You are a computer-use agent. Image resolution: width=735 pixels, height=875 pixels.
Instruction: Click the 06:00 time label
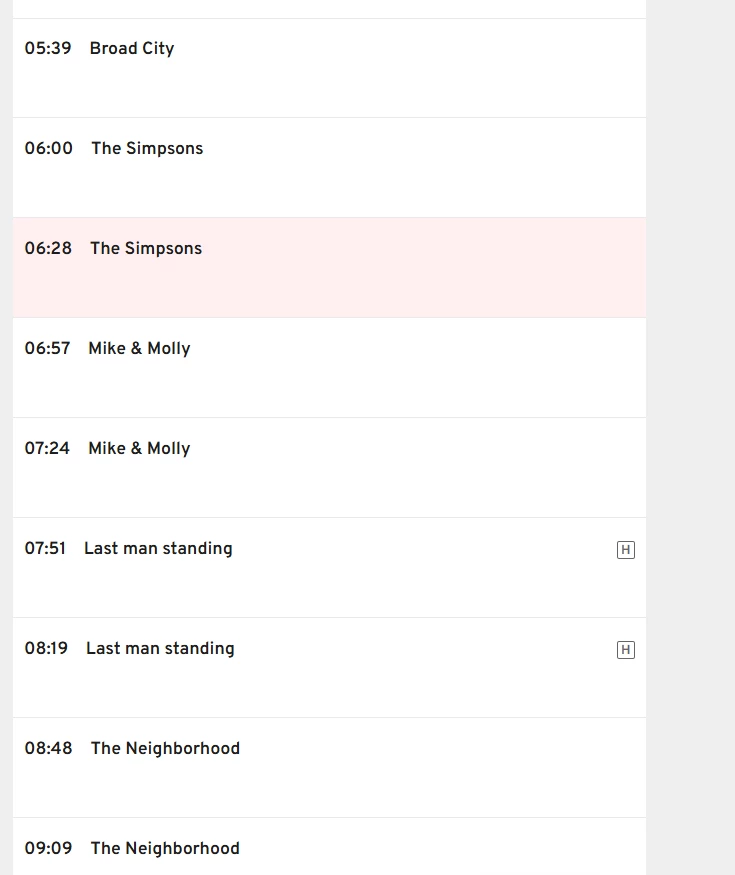coord(49,148)
